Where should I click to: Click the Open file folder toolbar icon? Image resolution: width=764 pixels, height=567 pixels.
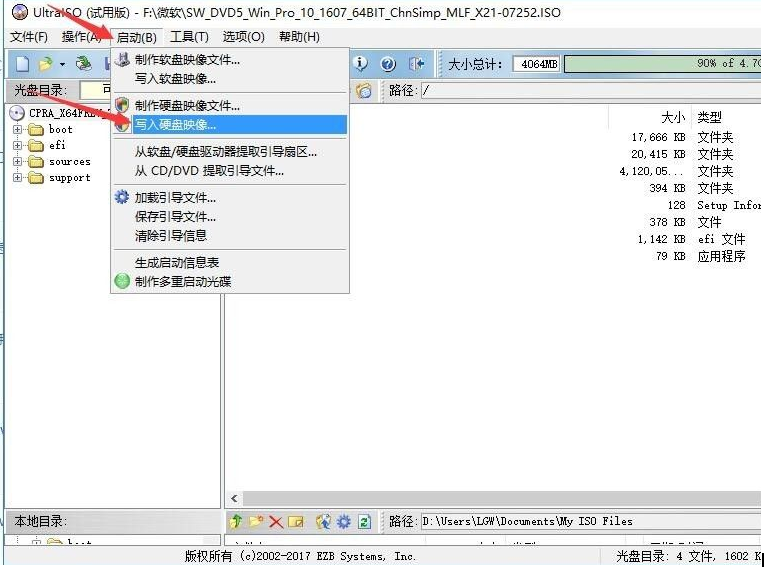click(x=45, y=64)
